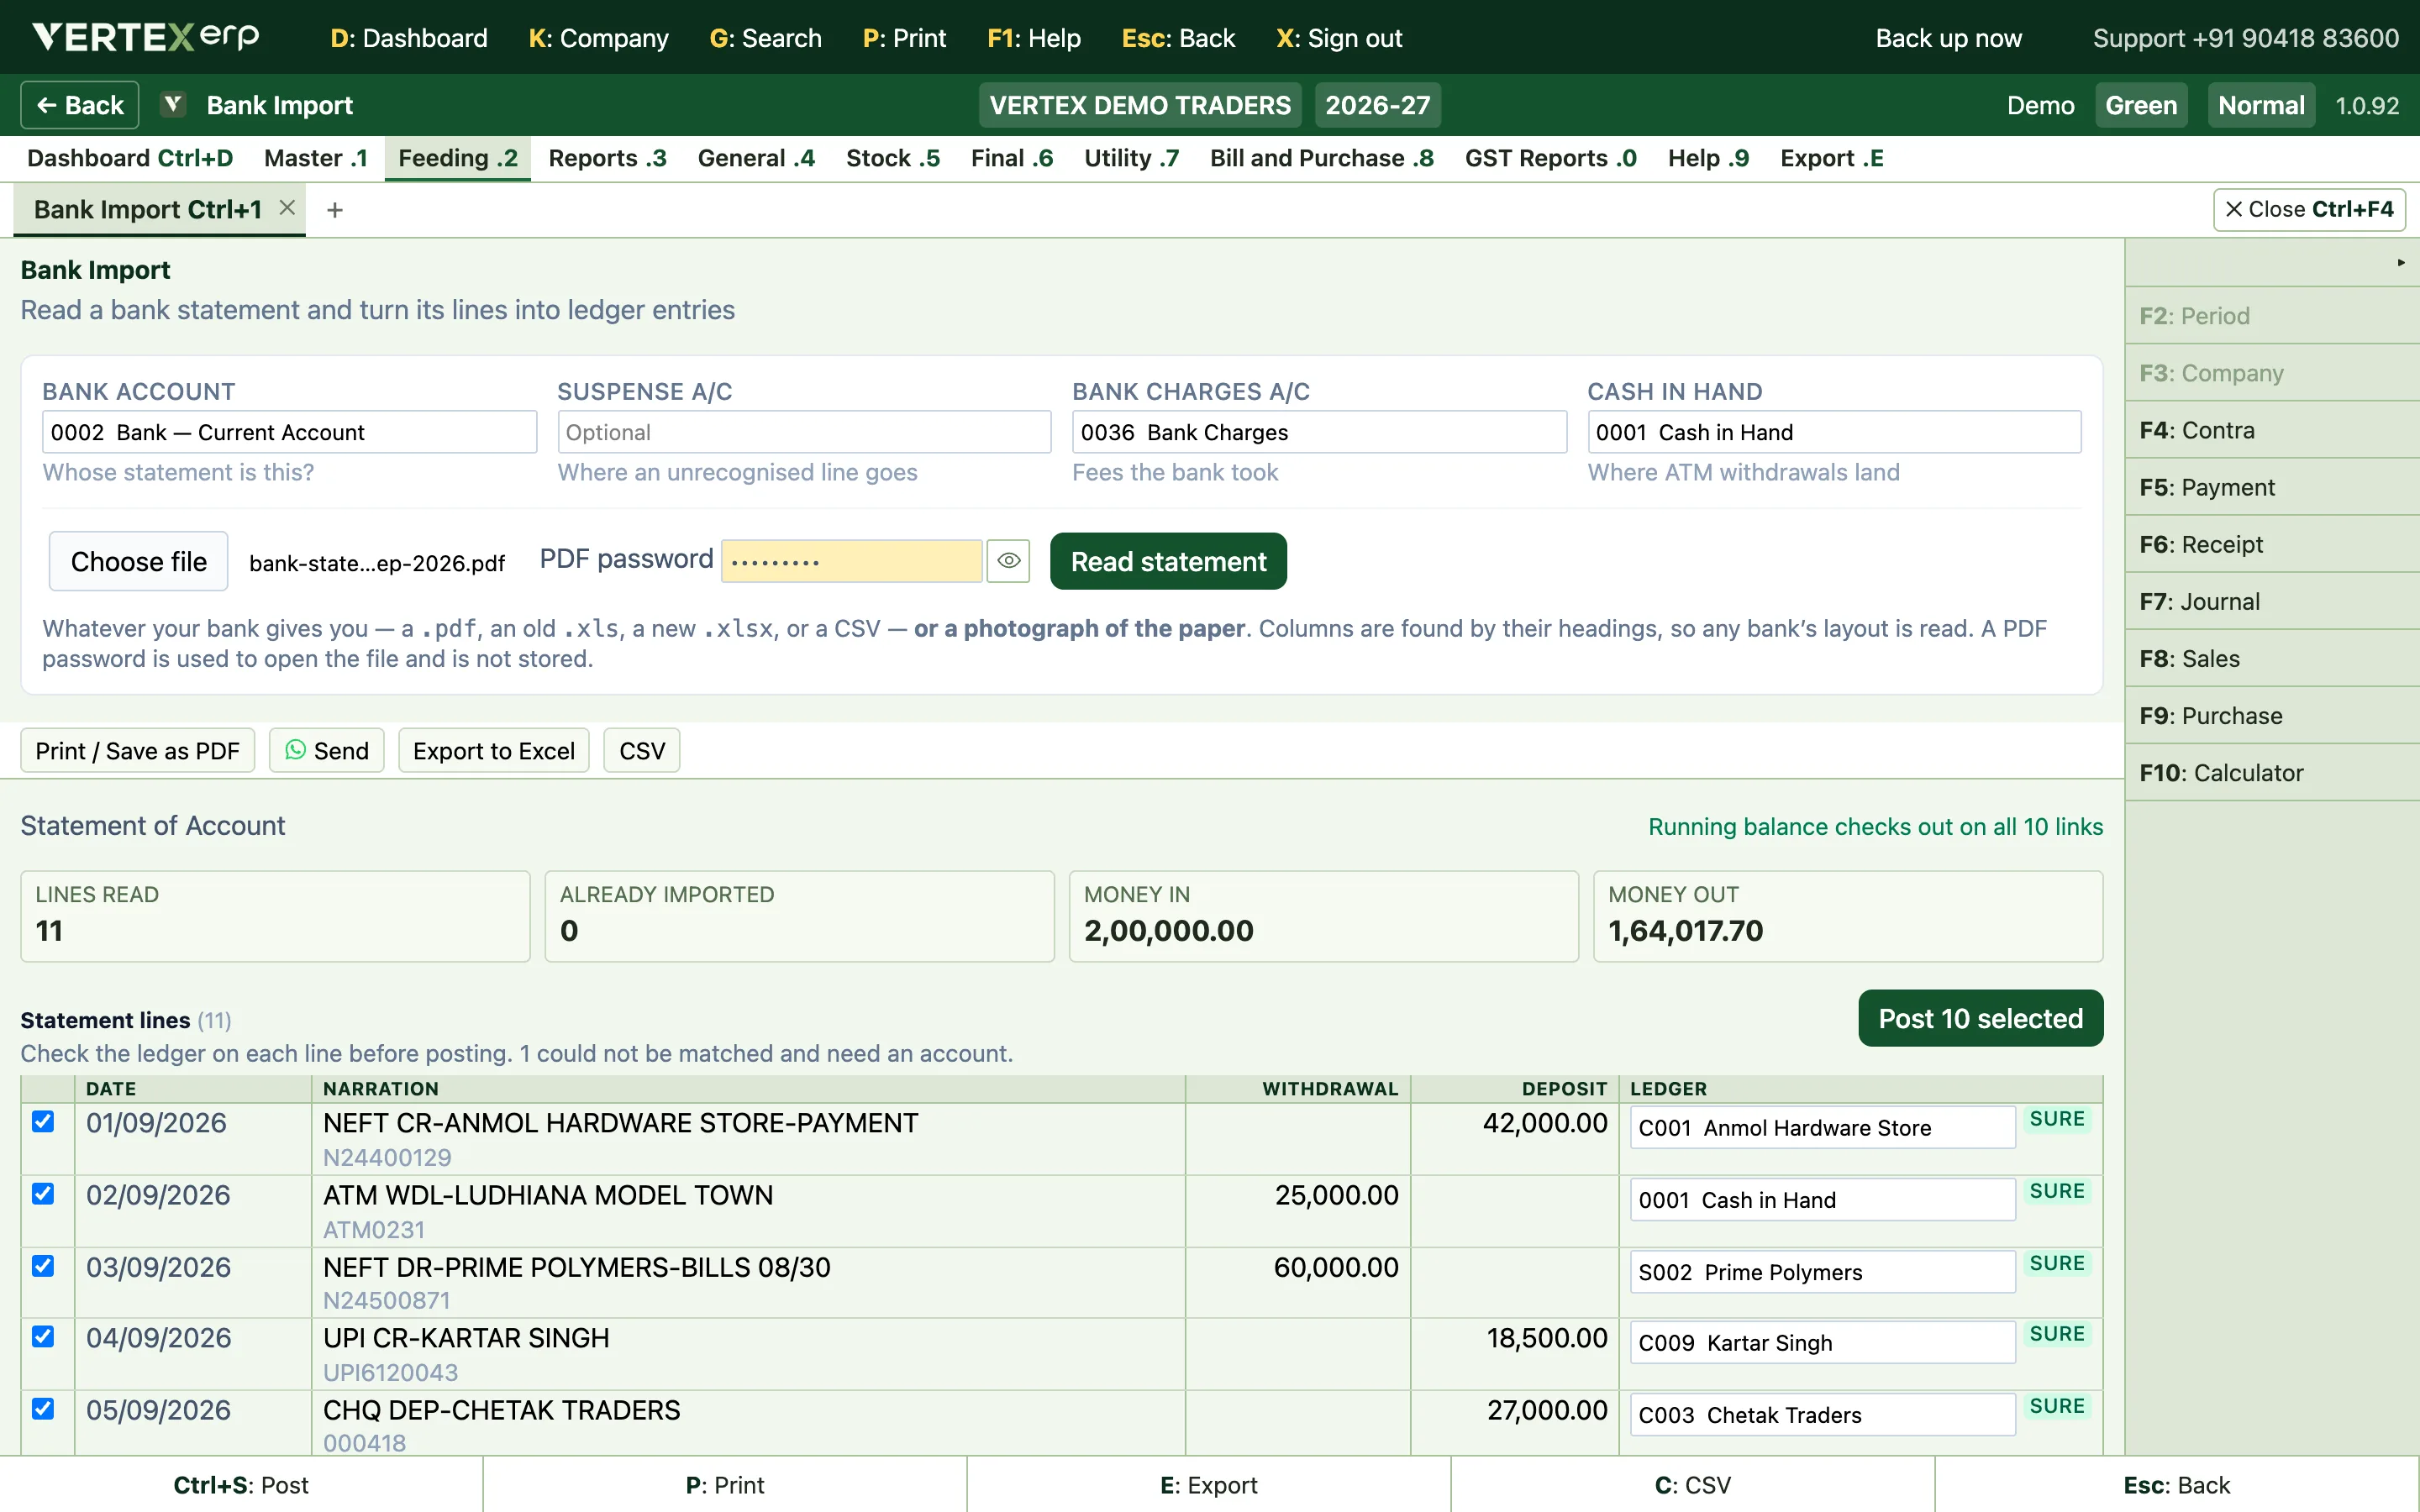Screen dimensions: 2420x1512
Task: Toggle checkbox for 05/09/2026 Chetak Traders line
Action: click(43, 1408)
